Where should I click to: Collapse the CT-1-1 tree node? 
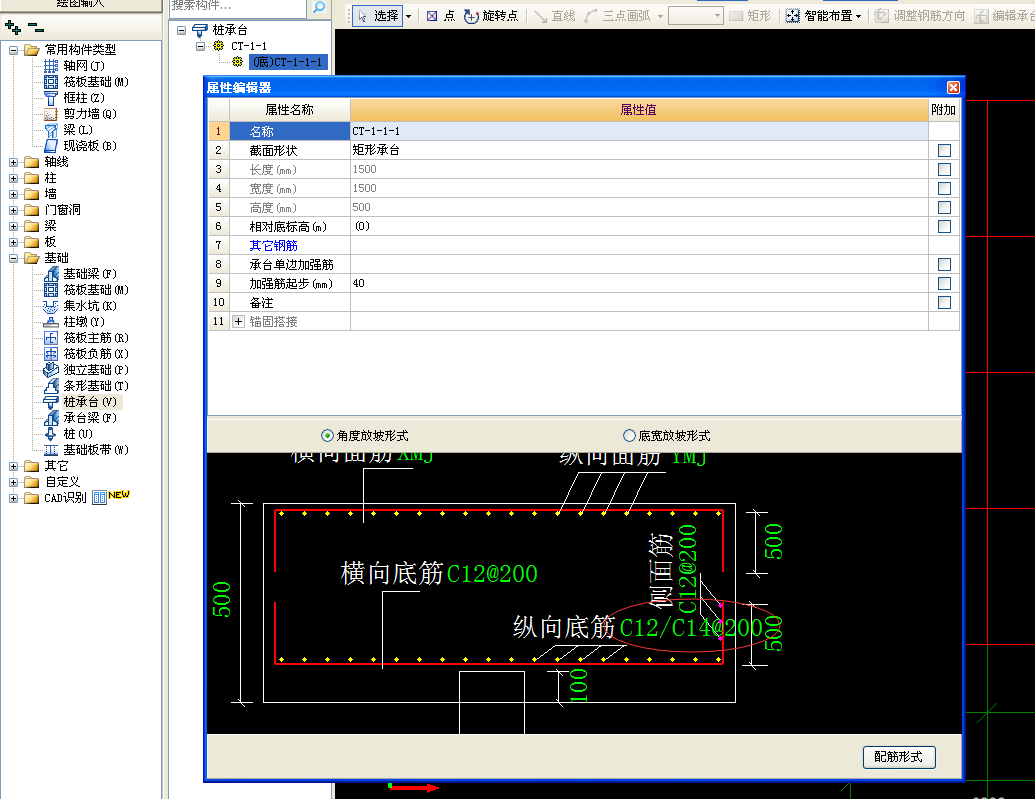(x=201, y=46)
